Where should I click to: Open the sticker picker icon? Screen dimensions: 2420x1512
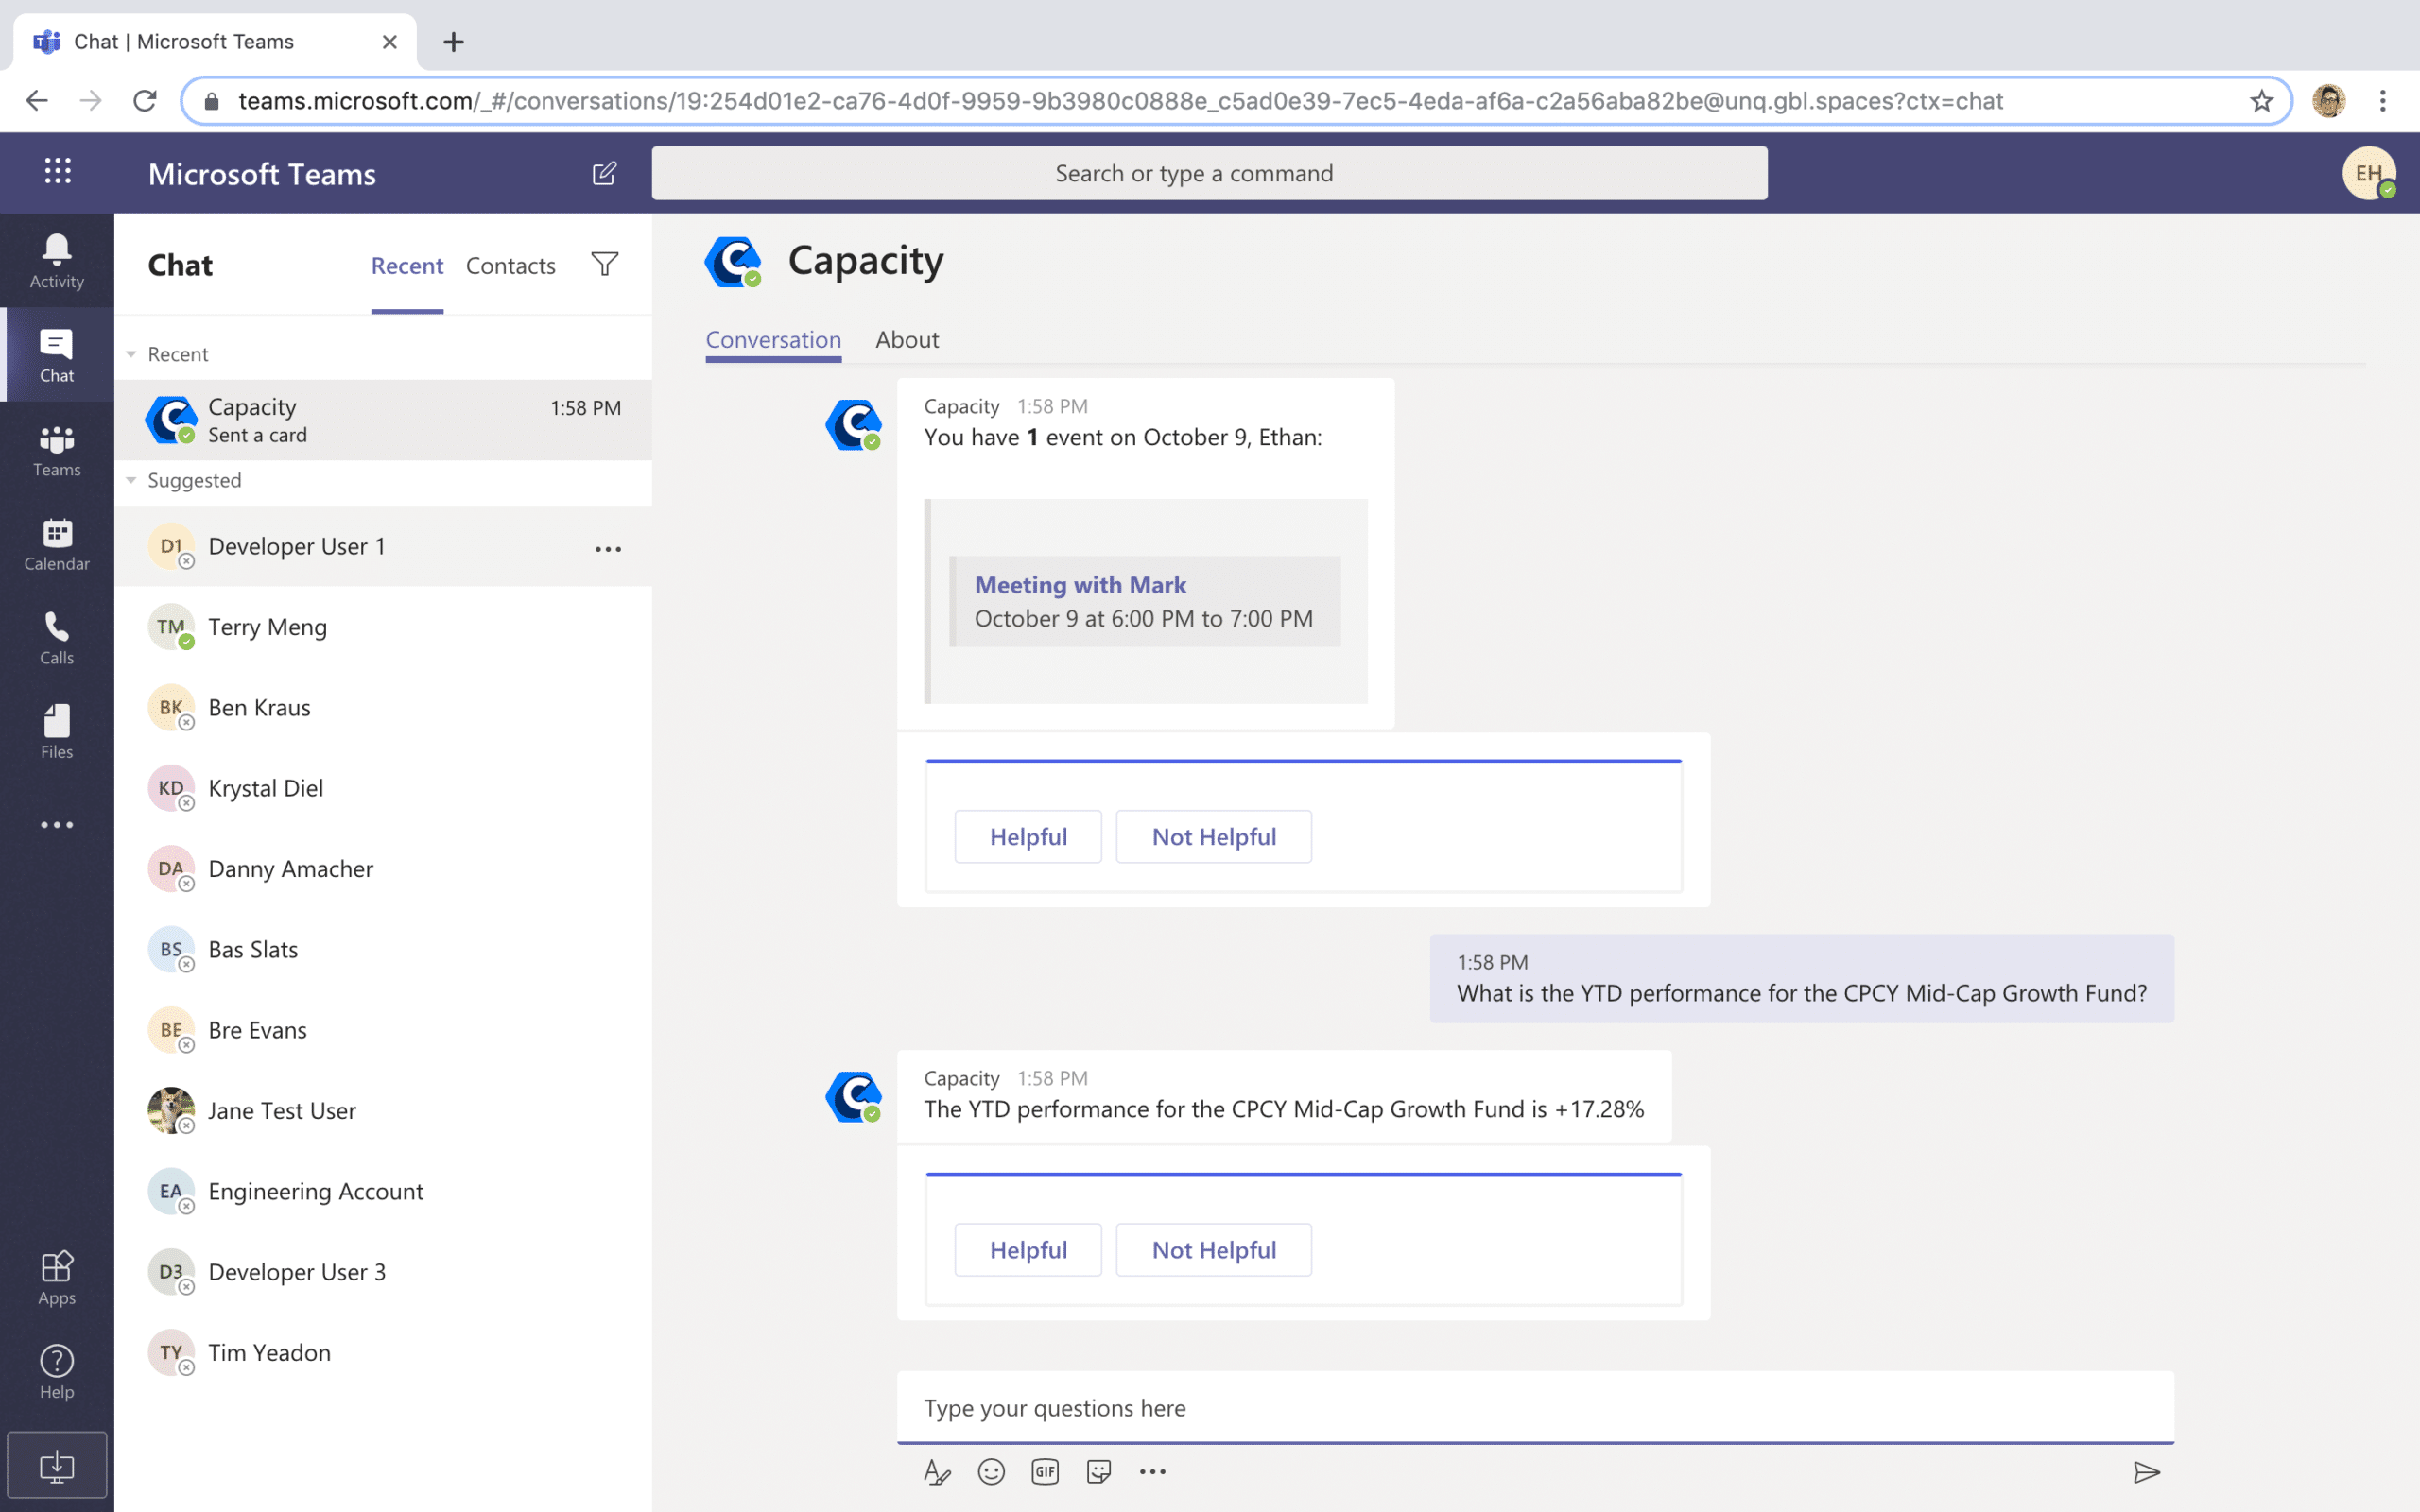tap(1099, 1471)
